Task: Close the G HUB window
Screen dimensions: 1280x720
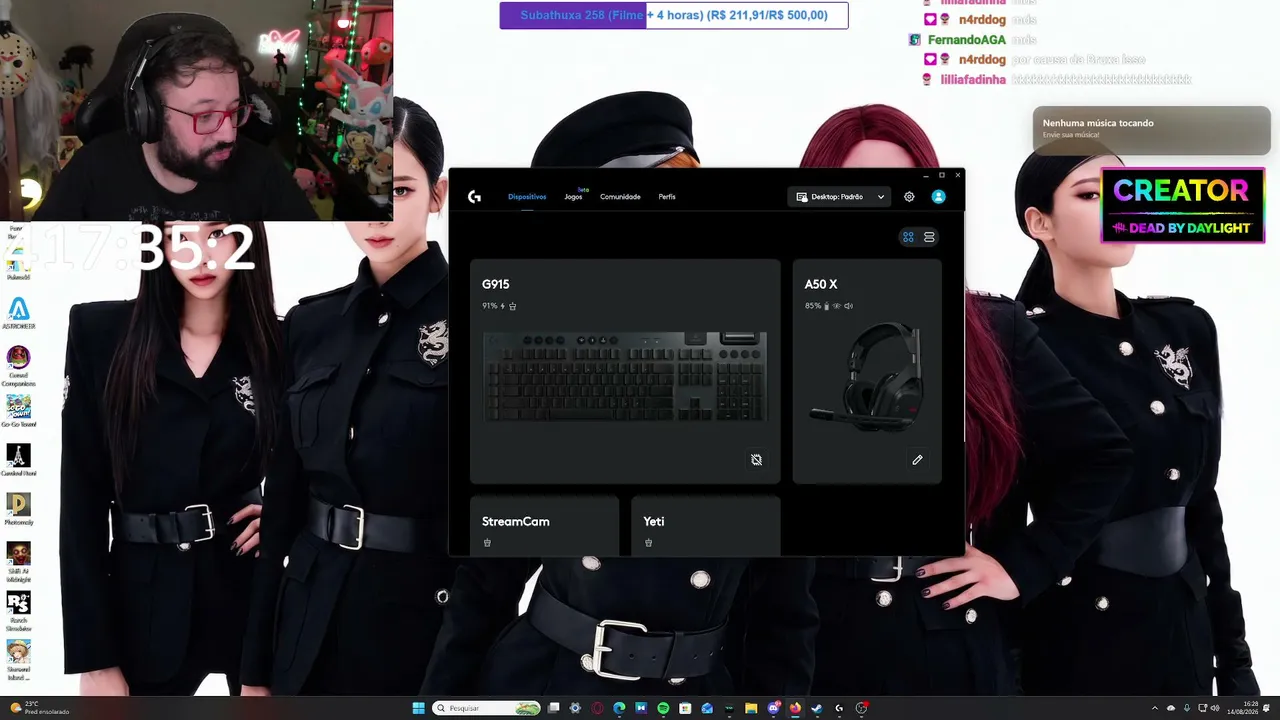Action: [x=958, y=175]
